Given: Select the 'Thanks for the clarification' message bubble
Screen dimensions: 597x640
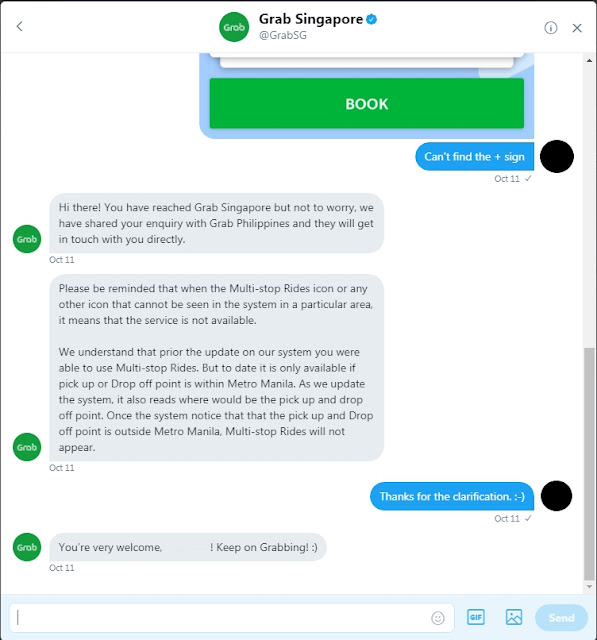Looking at the screenshot, I should point(452,496).
